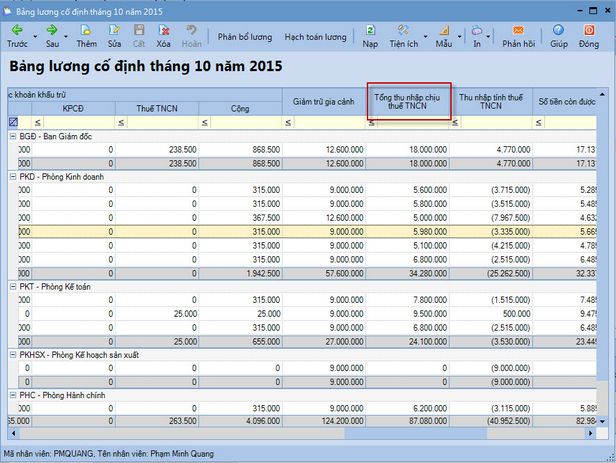This screenshot has height=463, width=616.
Task: Click Phân bổ lương button
Action: click(245, 37)
